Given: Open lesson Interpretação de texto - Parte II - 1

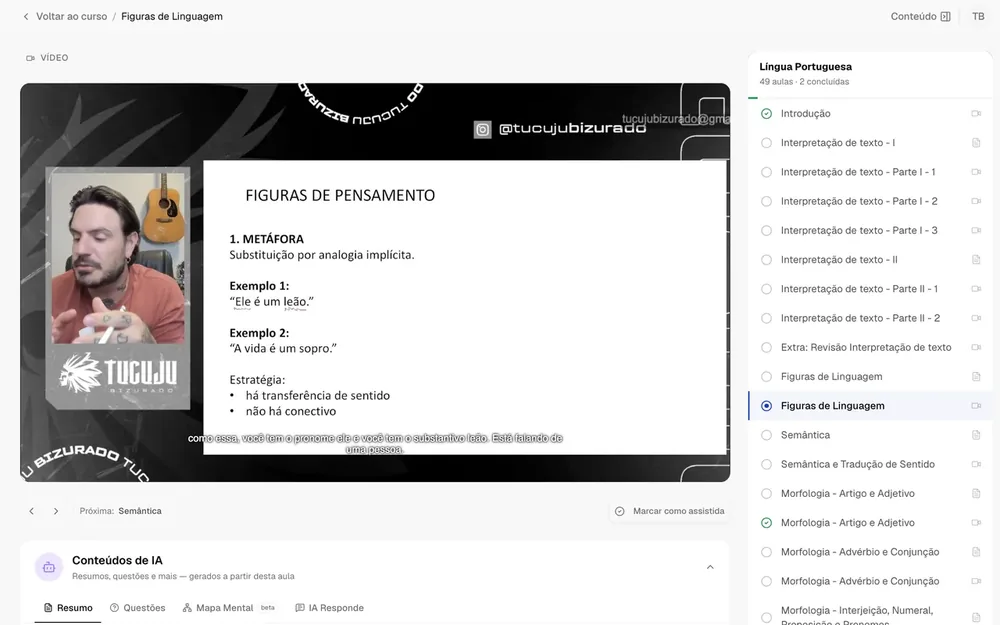Looking at the screenshot, I should [870, 289].
